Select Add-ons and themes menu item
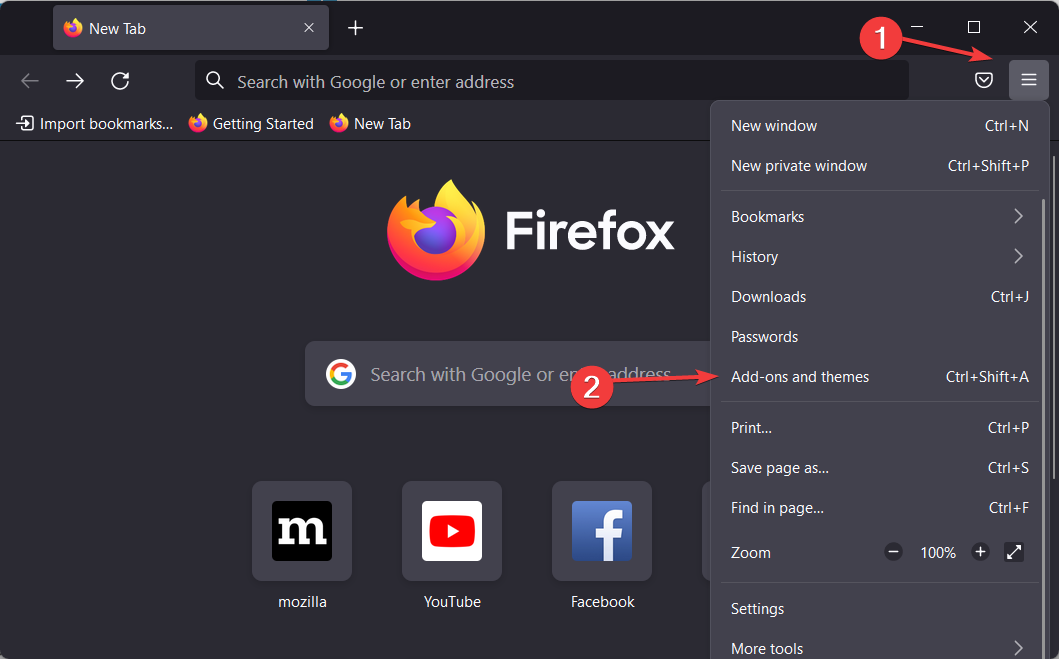 click(x=879, y=377)
